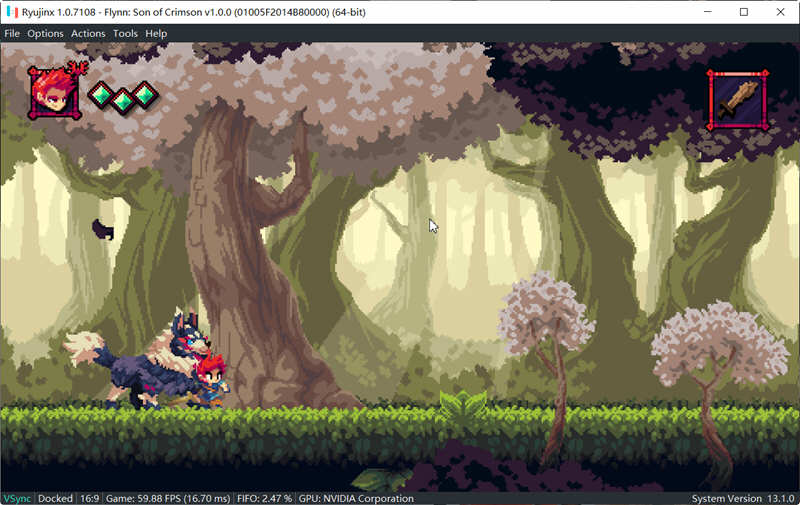The height and width of the screenshot is (505, 800).
Task: Click the third green health gem
Action: tap(145, 94)
